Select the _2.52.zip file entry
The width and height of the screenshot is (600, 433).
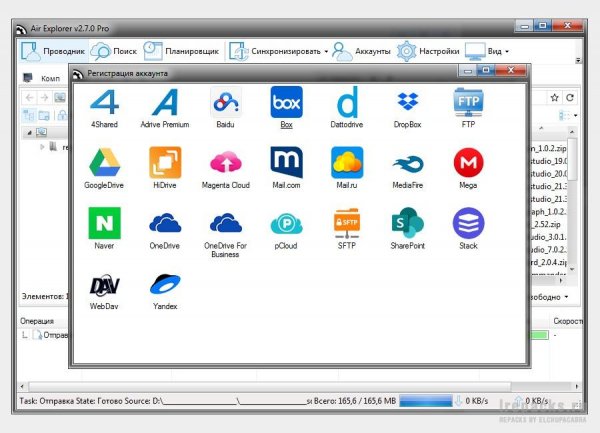[548, 224]
